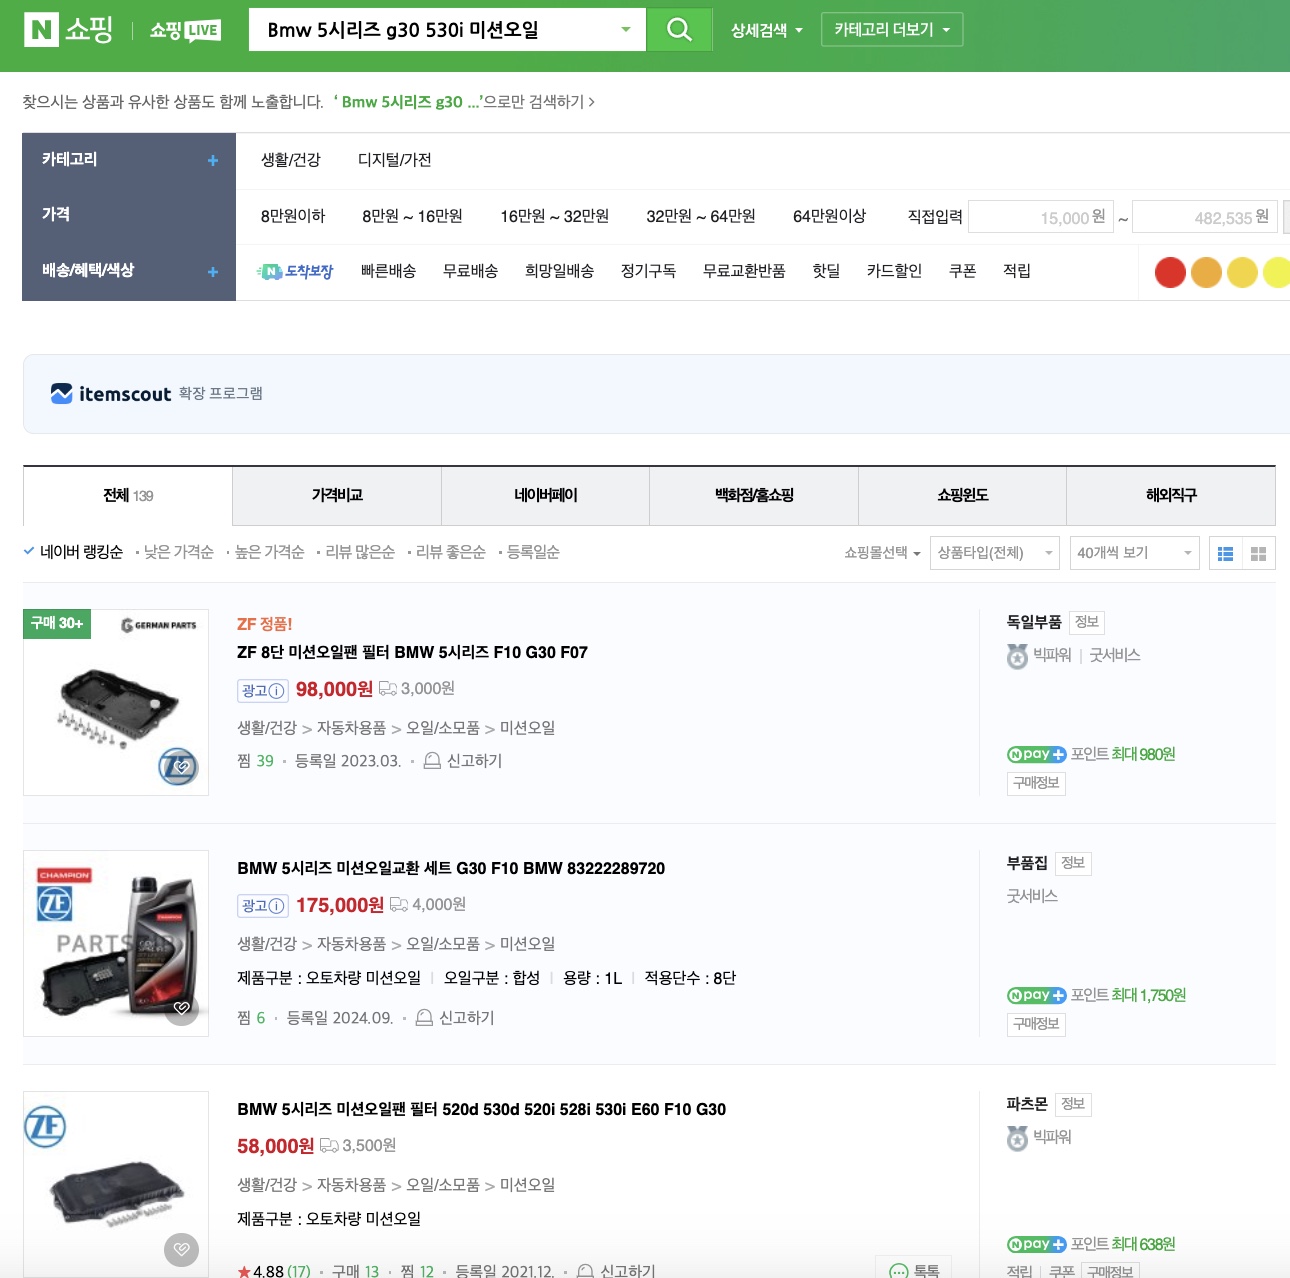Screen dimensions: 1290x1278
Task: Click the itemscout logo icon
Action: [61, 394]
